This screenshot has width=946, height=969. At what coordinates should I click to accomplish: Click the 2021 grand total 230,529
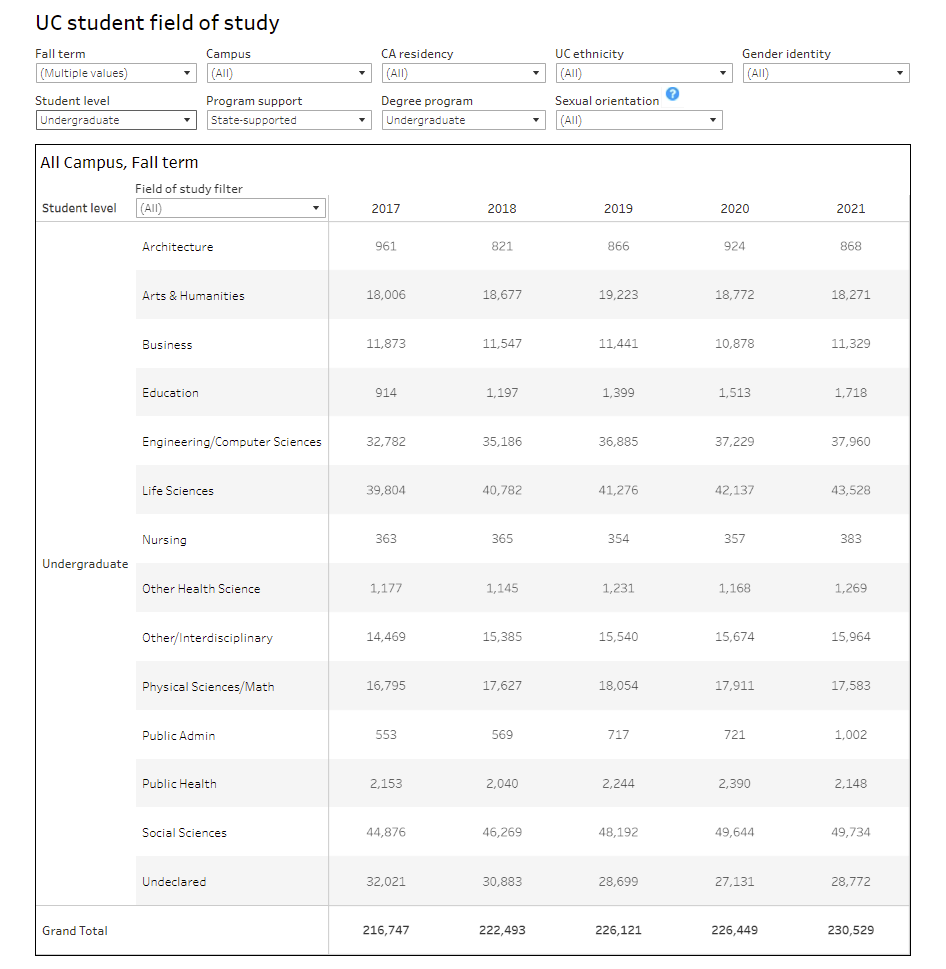[851, 930]
